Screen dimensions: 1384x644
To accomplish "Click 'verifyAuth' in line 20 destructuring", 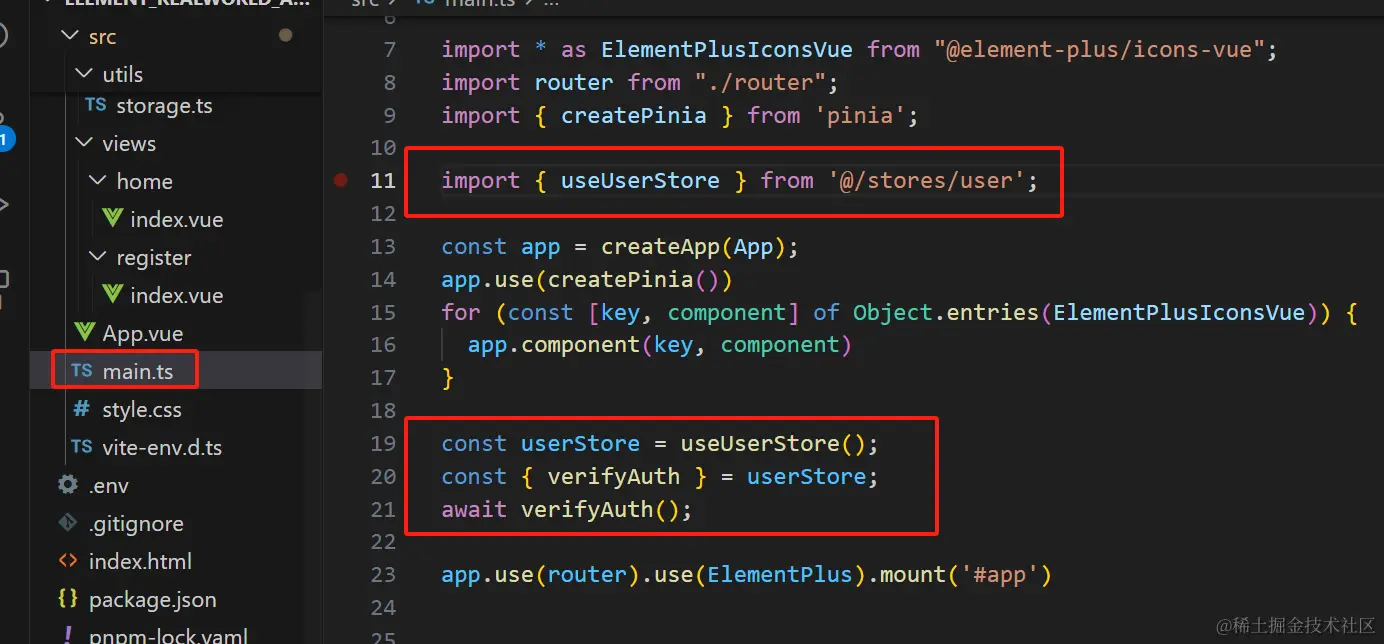I will tap(614, 476).
